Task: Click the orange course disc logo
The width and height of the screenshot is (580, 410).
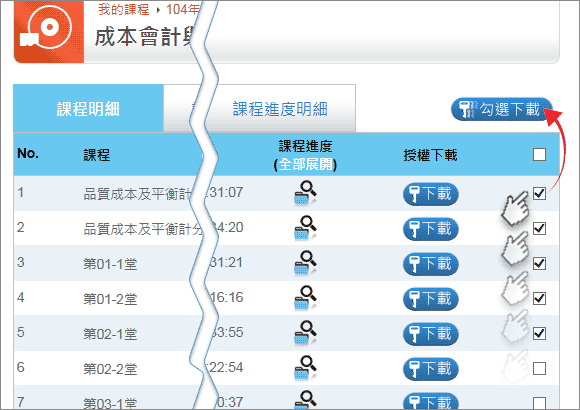Action: pos(49,31)
